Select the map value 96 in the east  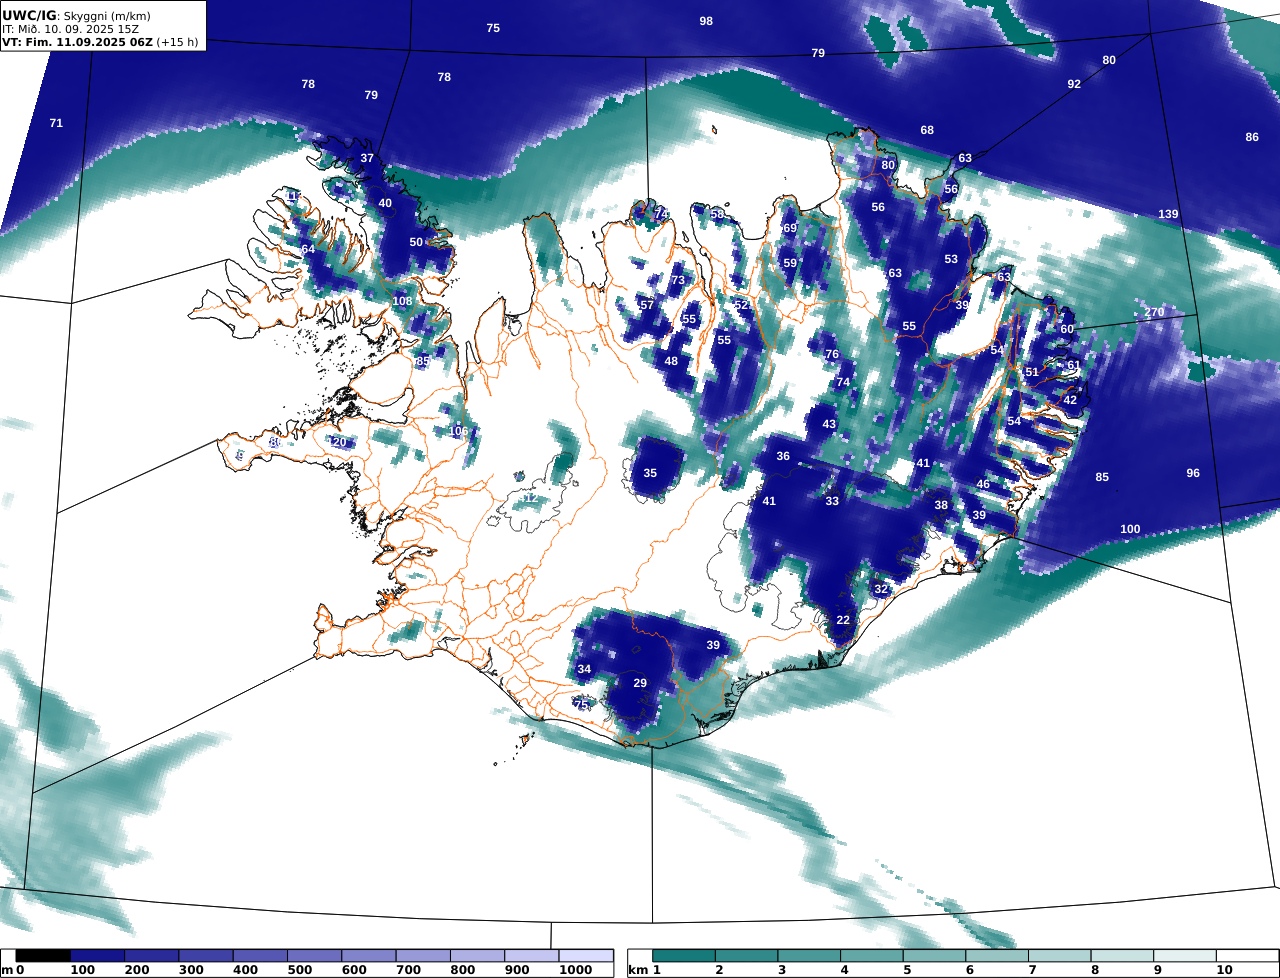1192,473
